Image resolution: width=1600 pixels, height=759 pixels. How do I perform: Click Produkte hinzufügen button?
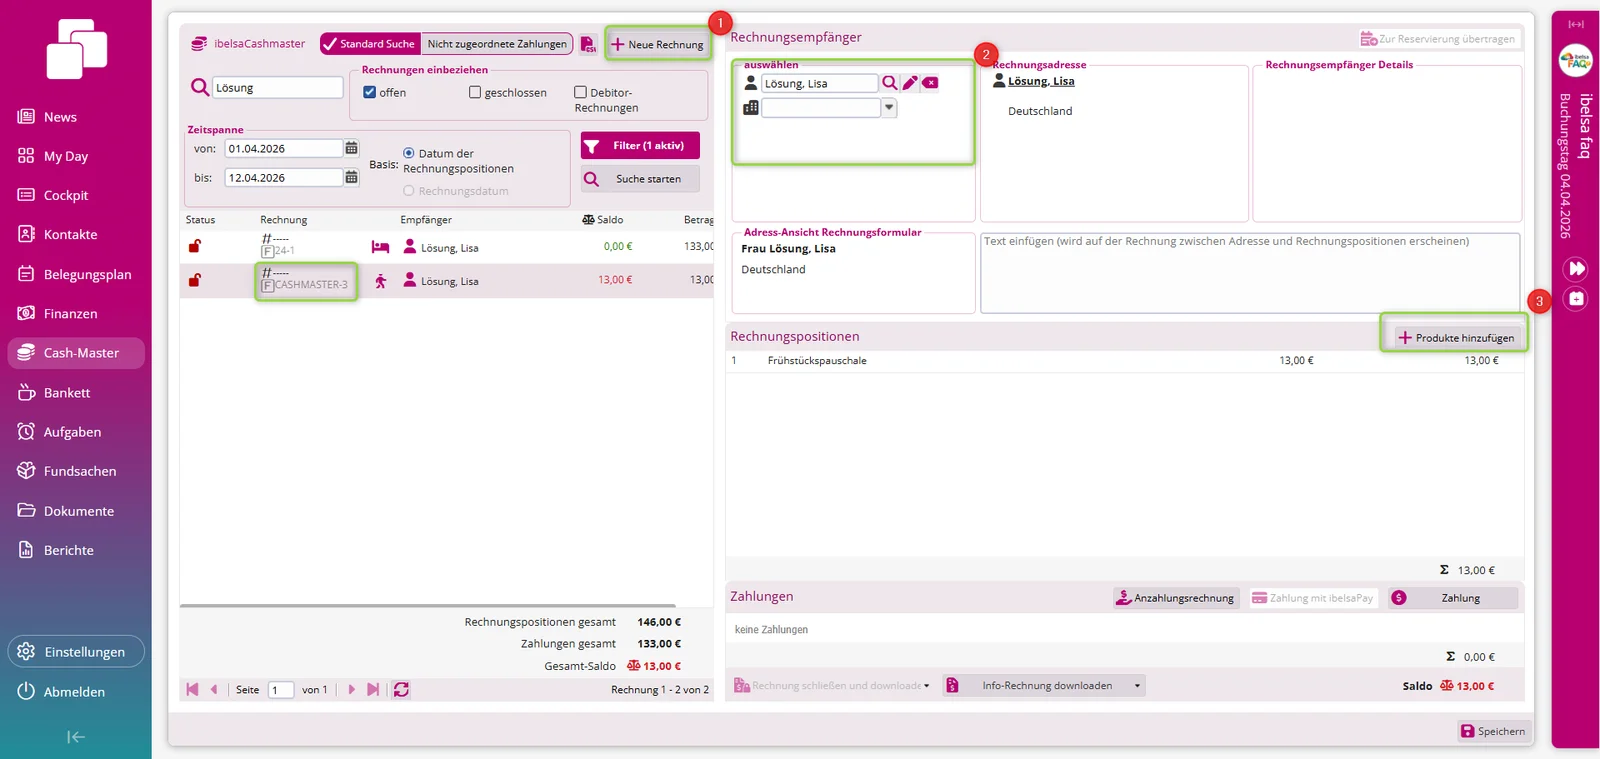tap(1455, 338)
